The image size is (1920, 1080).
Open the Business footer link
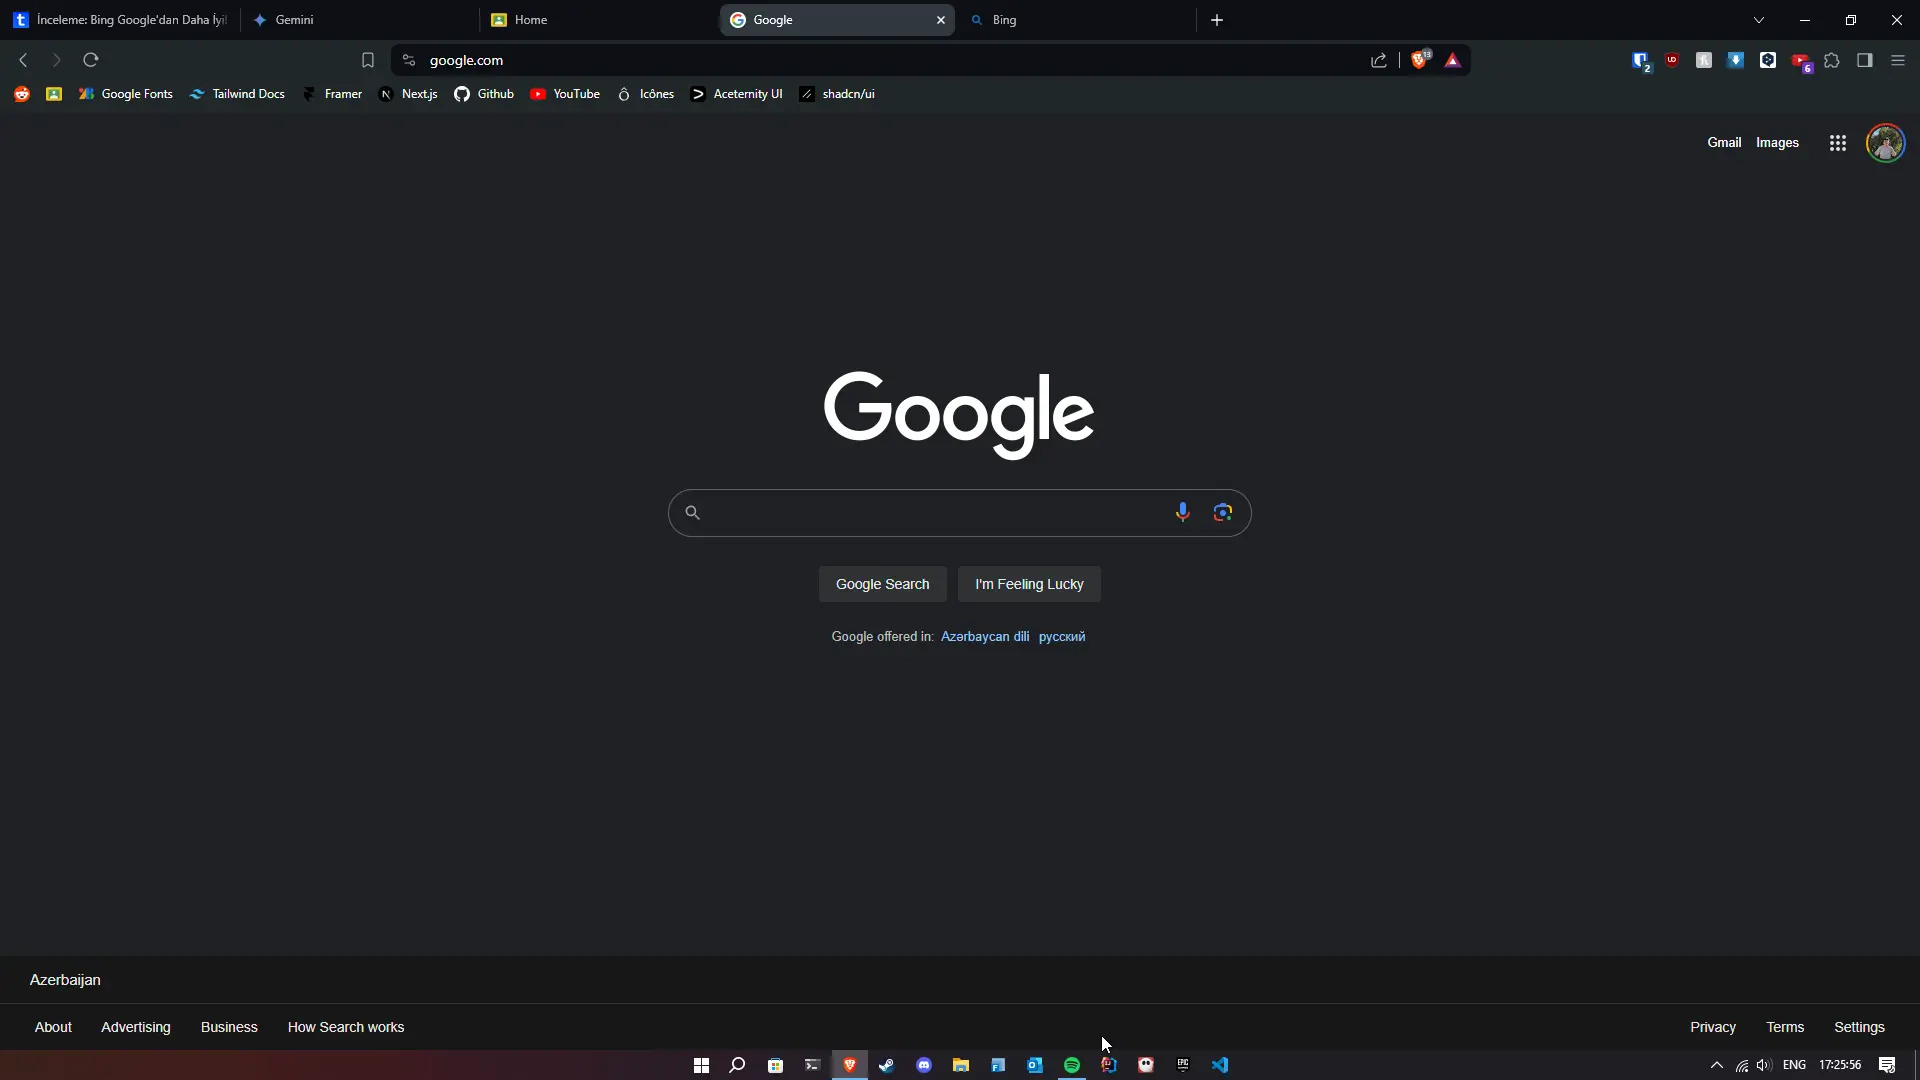(229, 1027)
